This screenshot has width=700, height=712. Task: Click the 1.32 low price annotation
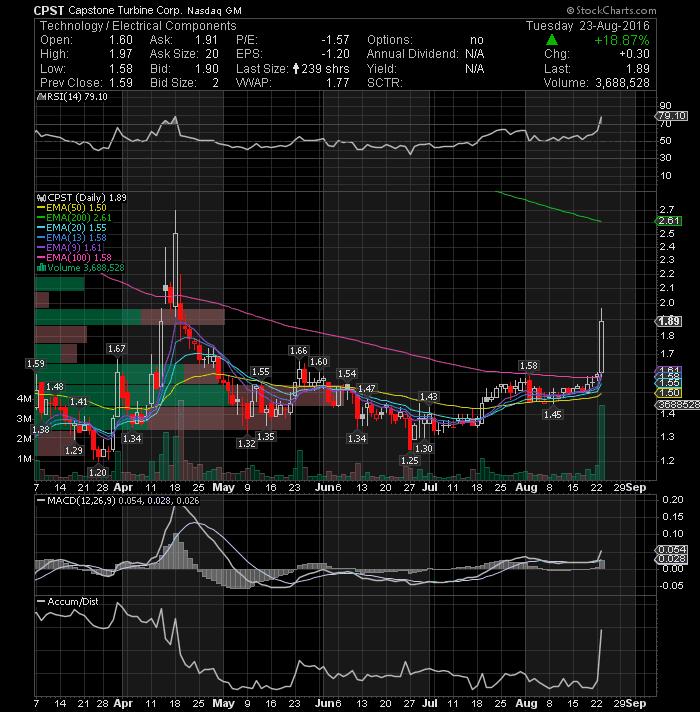pos(247,444)
